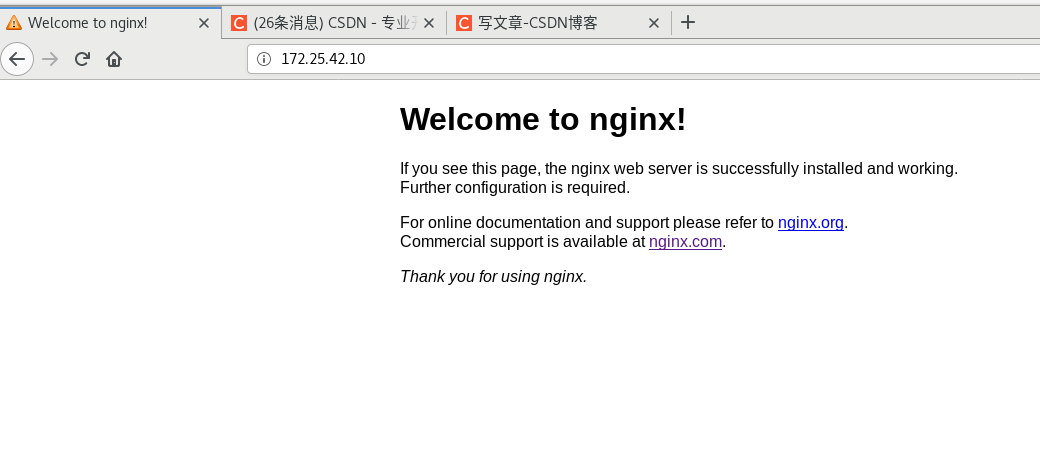
Task: Go to the browser home page
Action: click(x=114, y=59)
